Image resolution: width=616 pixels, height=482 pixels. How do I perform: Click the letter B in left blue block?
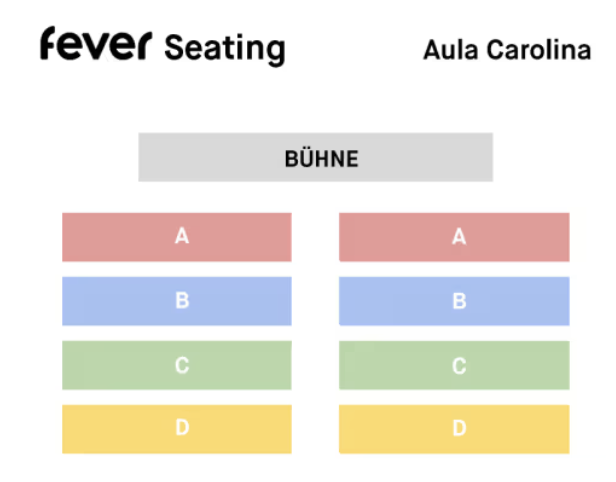182,301
